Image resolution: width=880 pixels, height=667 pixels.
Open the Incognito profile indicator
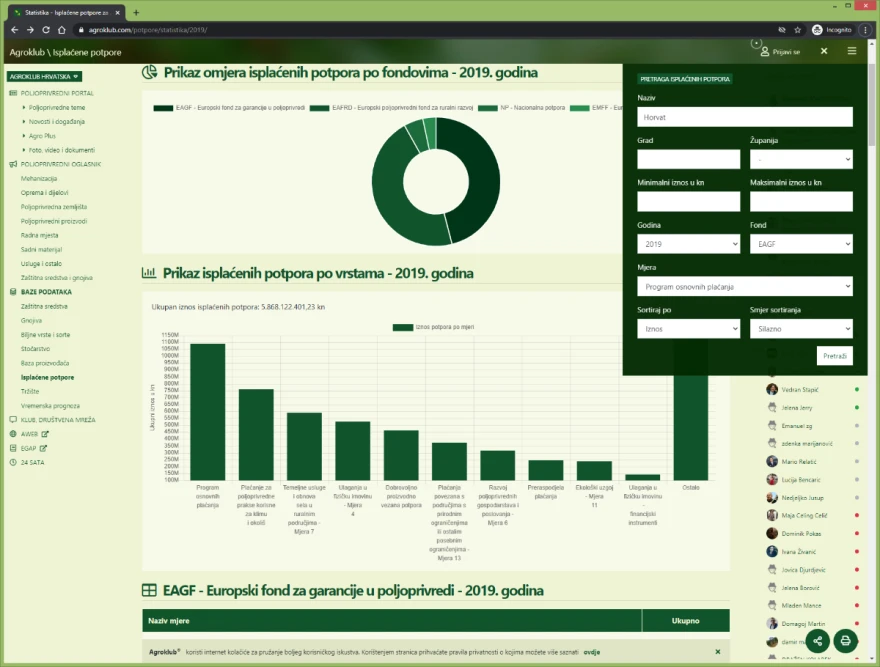point(832,30)
